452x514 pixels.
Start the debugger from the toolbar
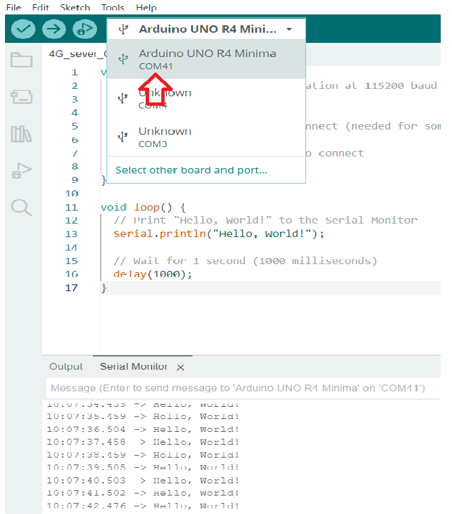click(x=85, y=29)
